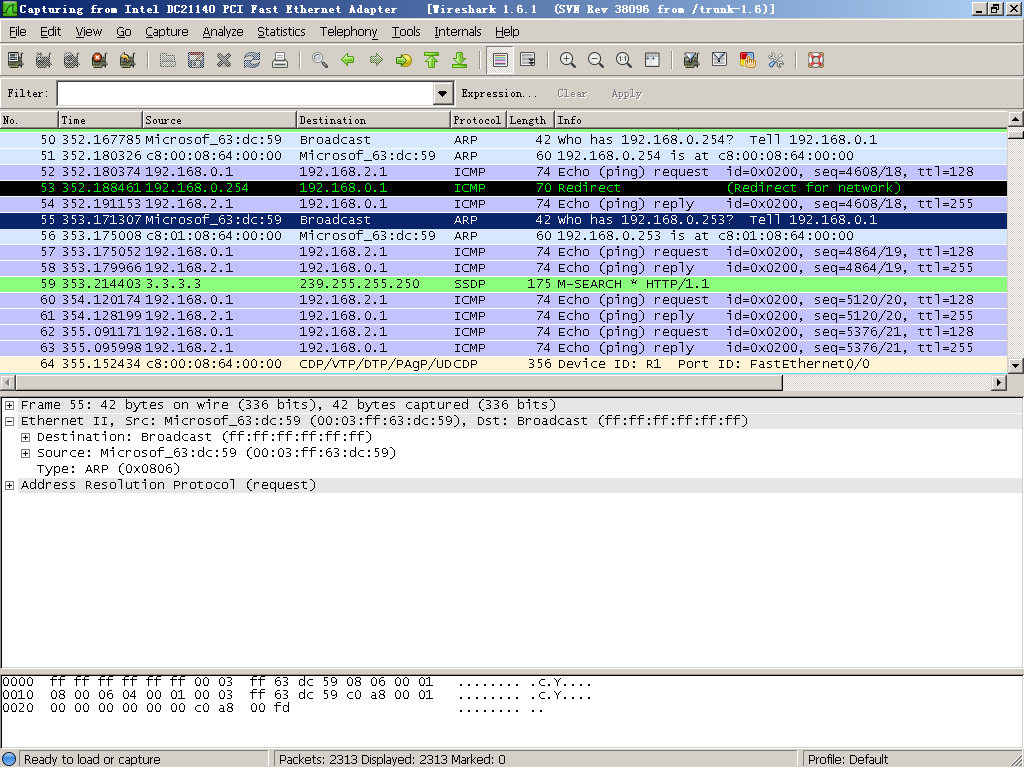
Task: Open a capture file icon
Action: (x=168, y=60)
